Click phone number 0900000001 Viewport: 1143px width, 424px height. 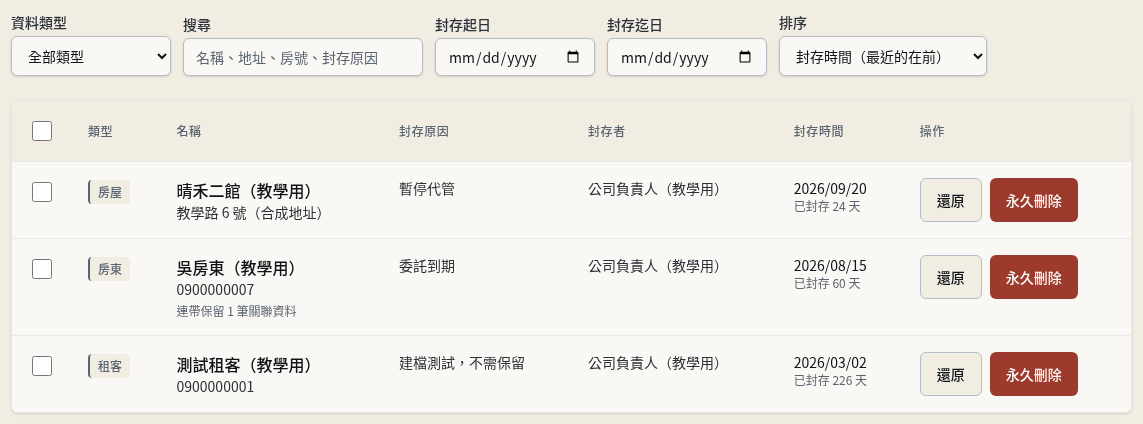click(215, 387)
